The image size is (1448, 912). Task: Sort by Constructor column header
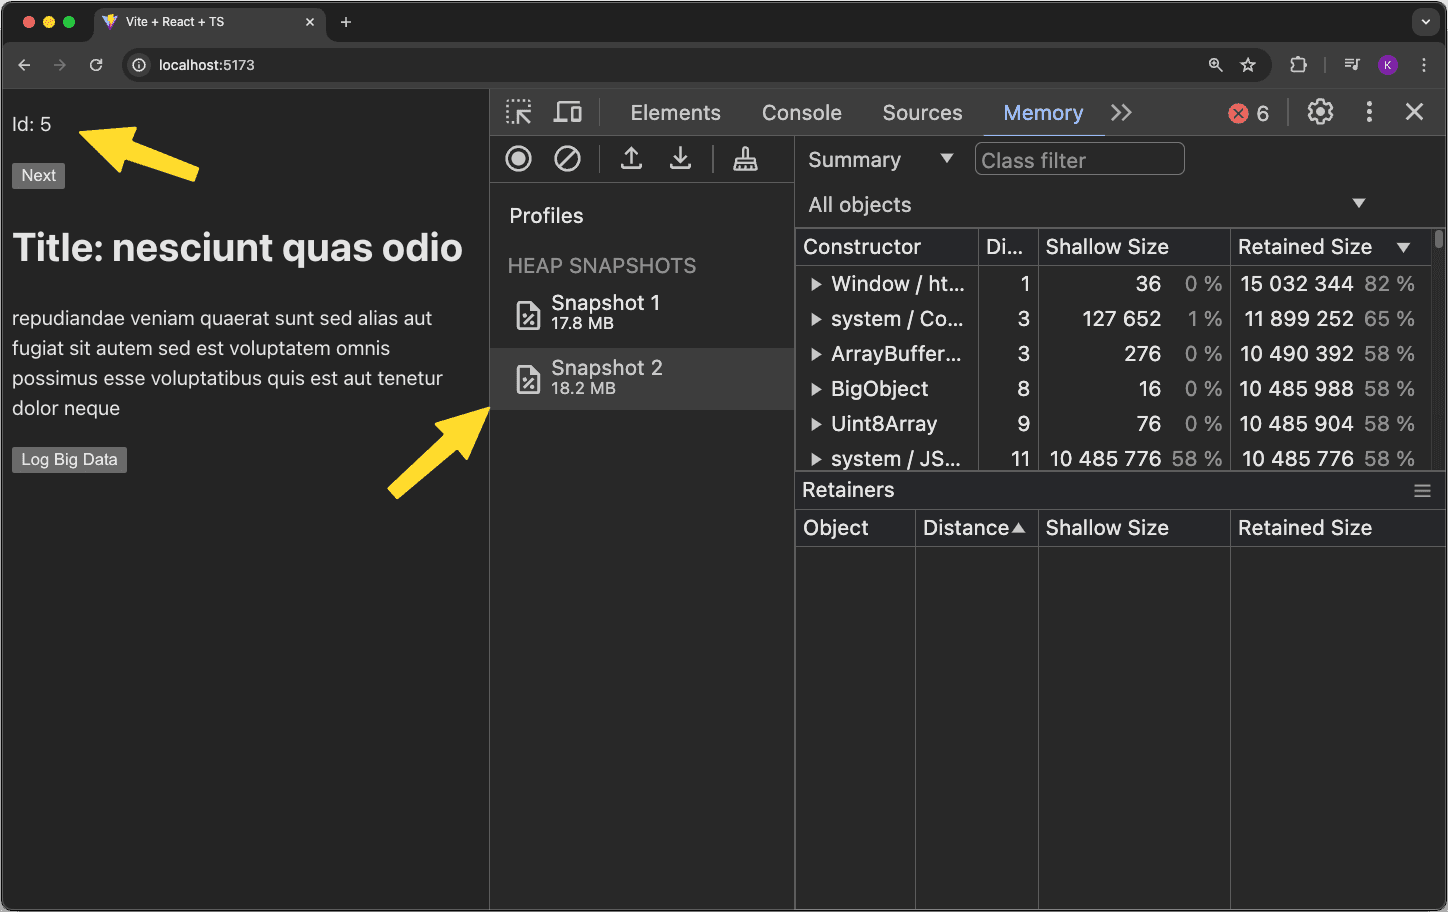point(886,247)
